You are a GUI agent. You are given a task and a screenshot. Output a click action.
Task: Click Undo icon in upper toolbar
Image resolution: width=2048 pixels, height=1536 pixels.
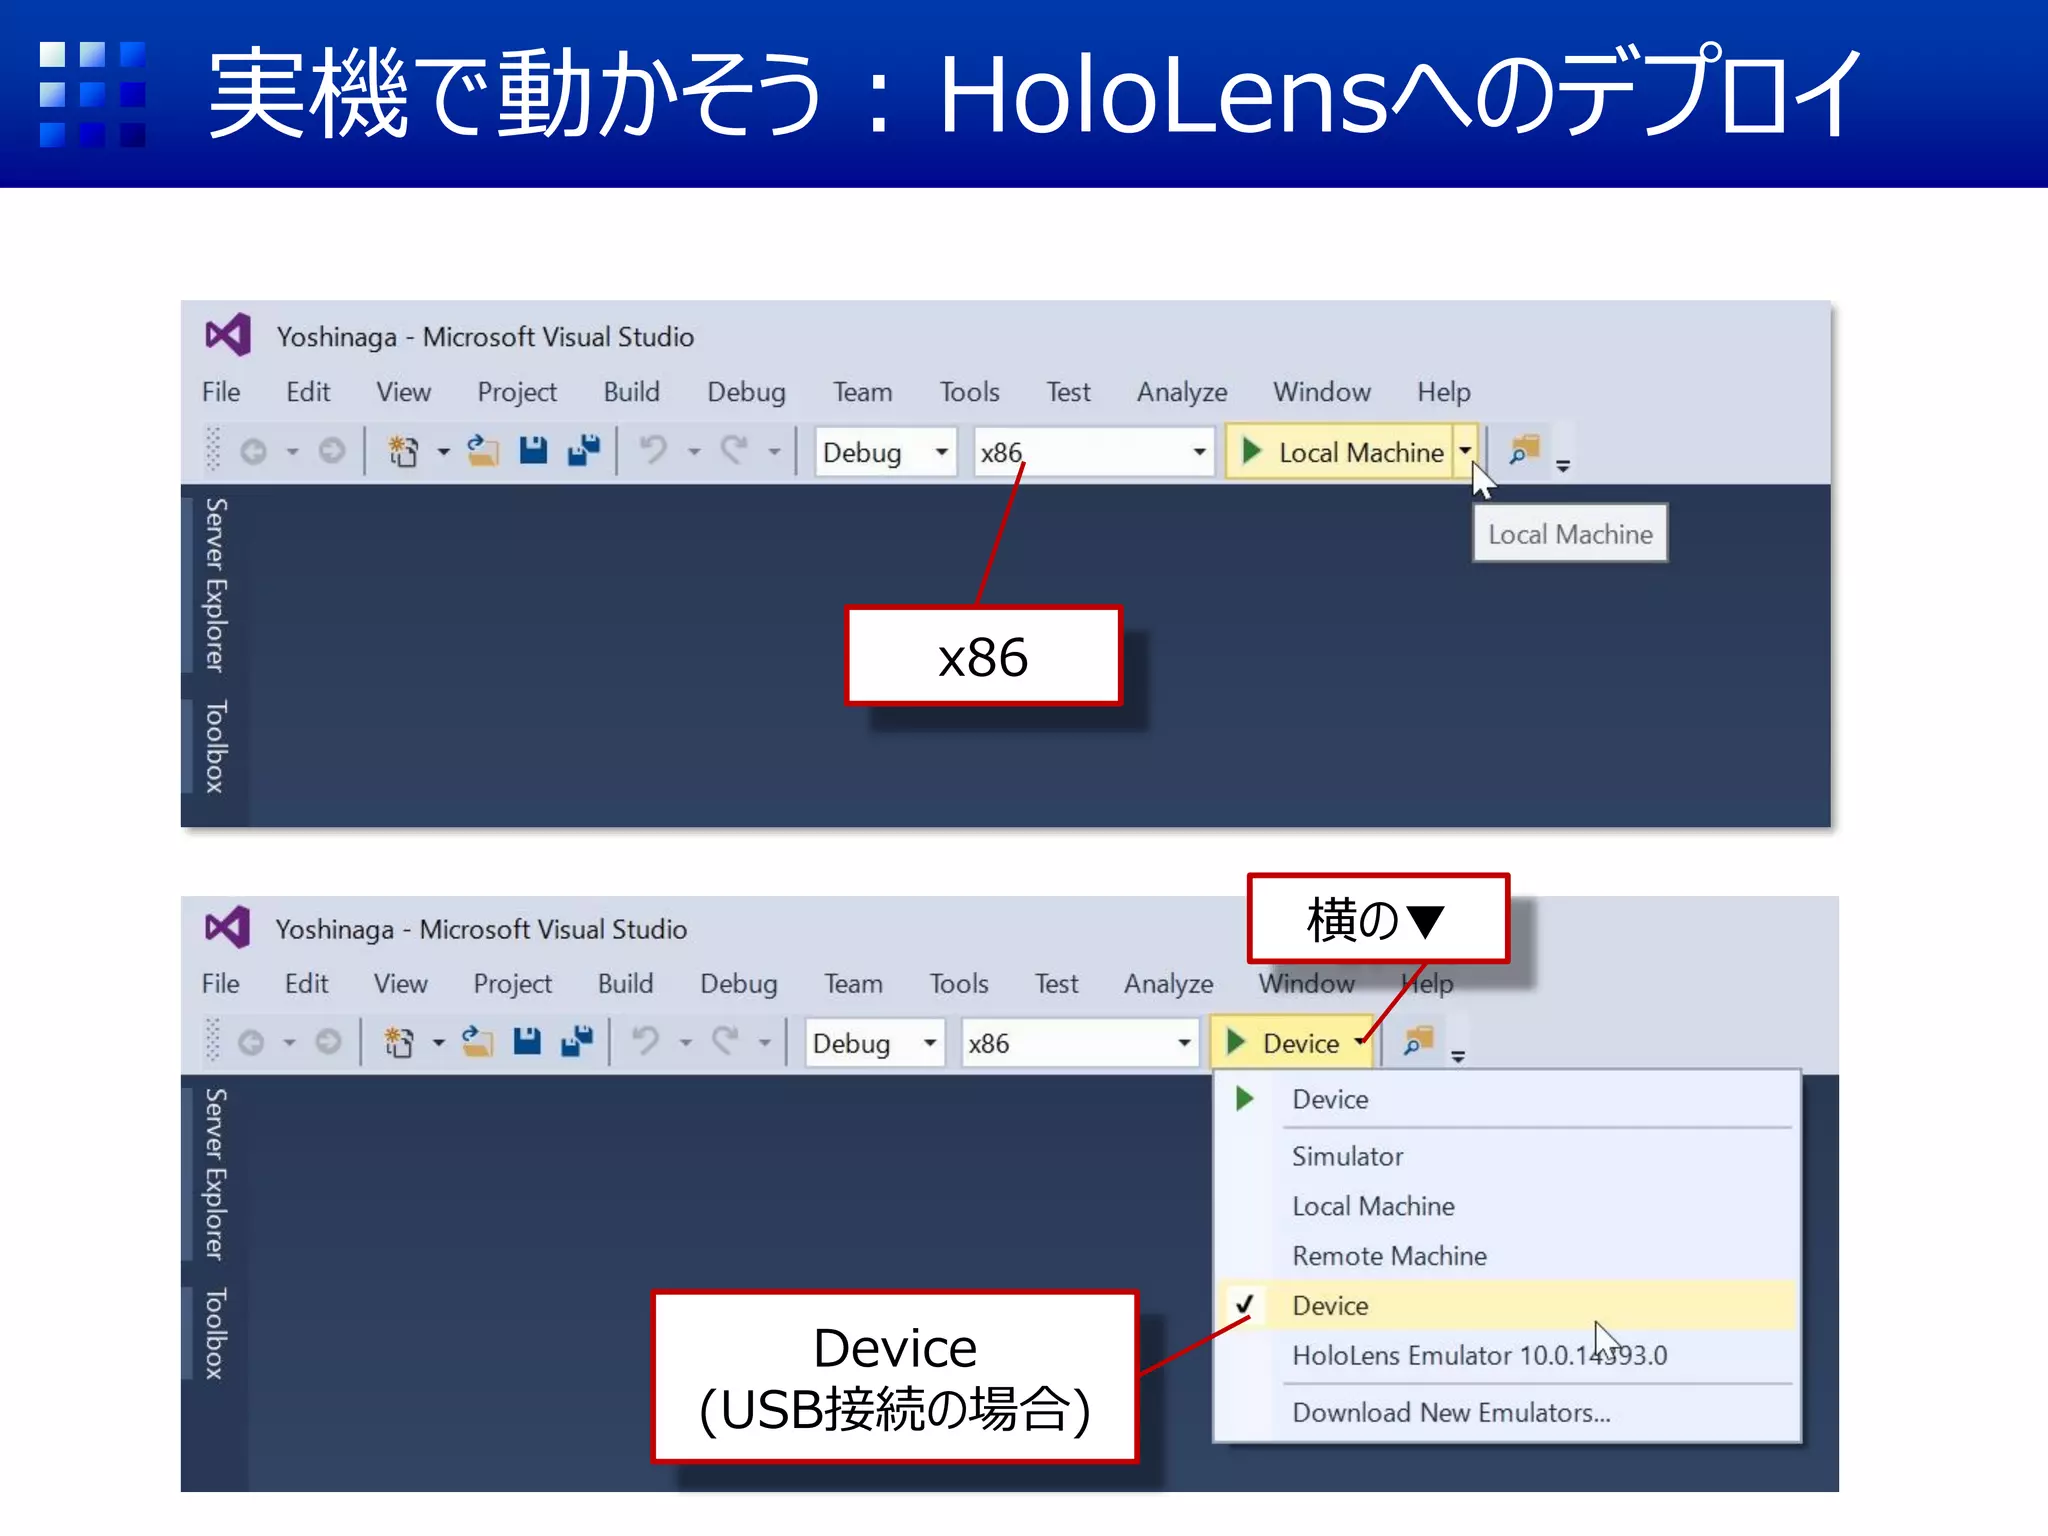(x=653, y=451)
